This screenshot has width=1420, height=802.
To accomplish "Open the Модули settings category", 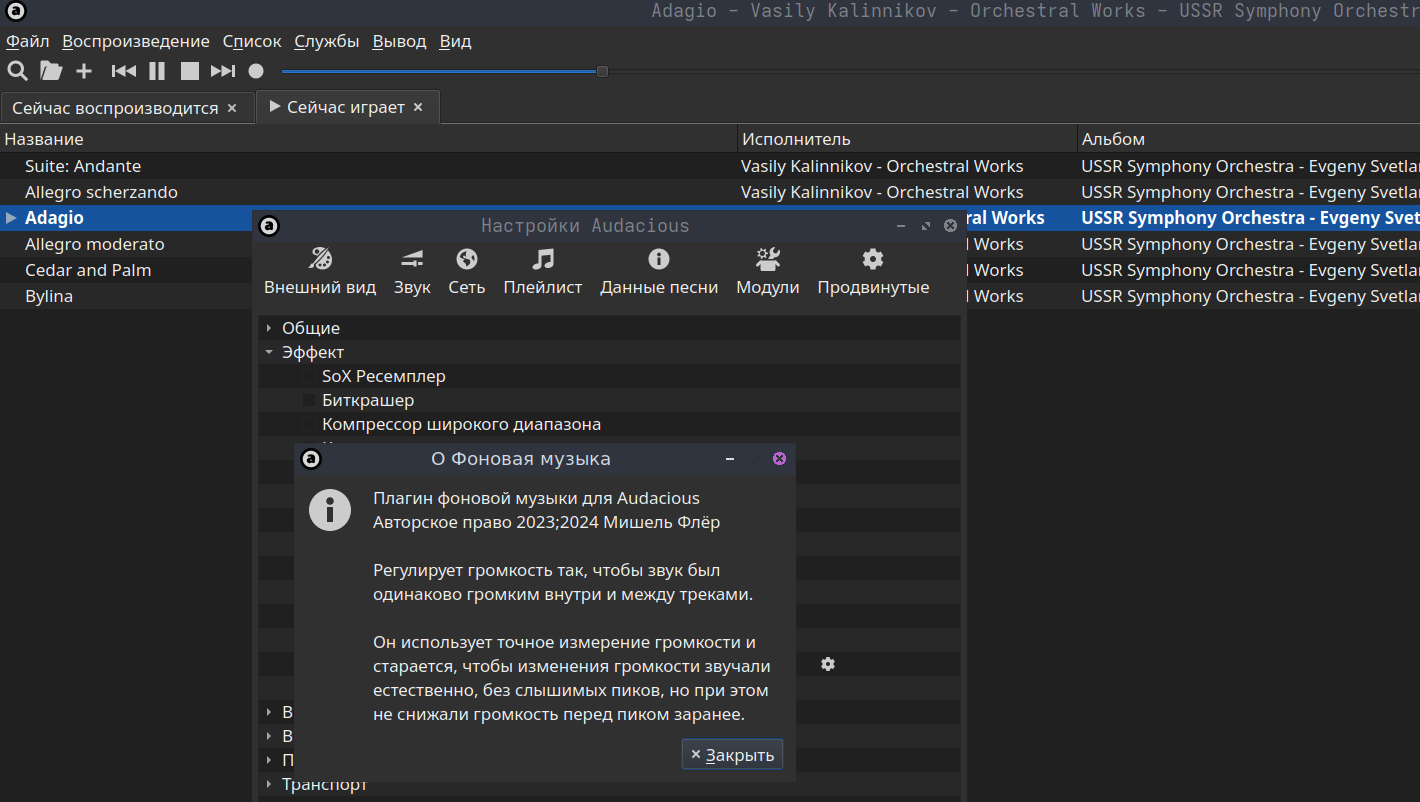I will pos(767,272).
